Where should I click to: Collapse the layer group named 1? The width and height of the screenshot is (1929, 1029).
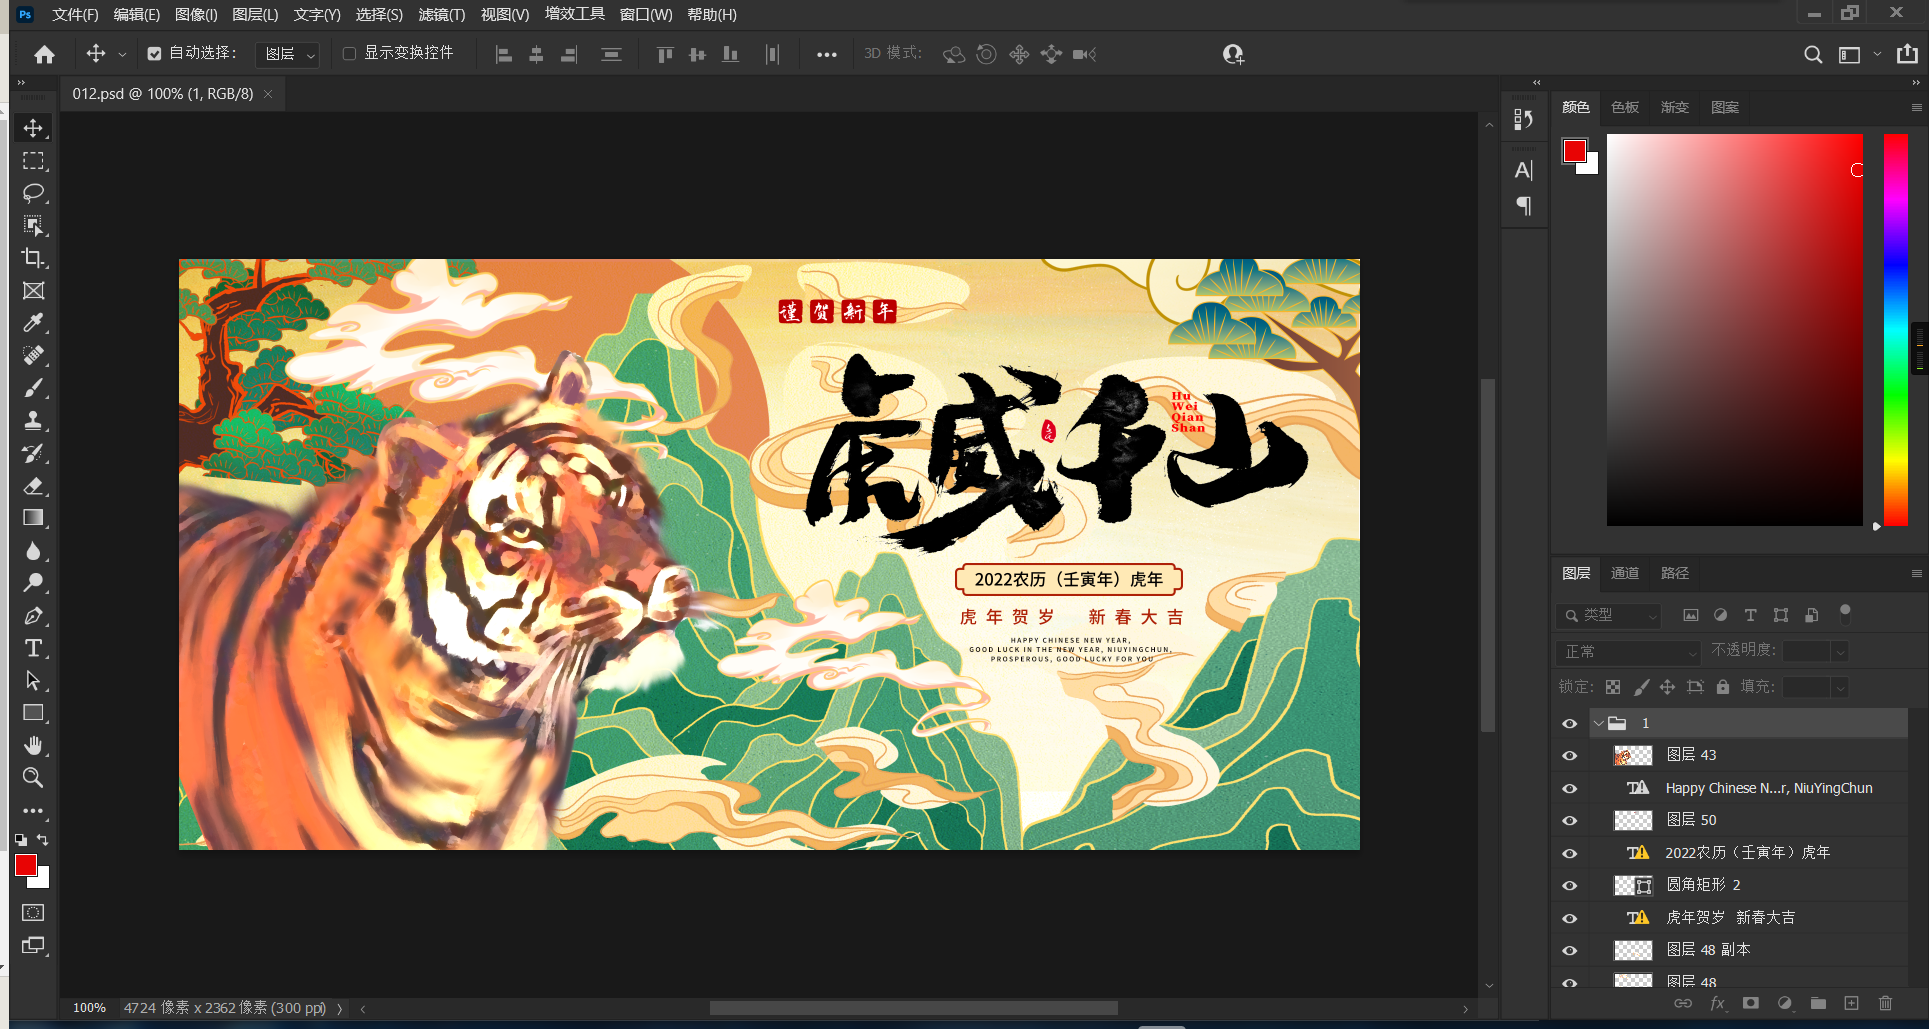1598,723
